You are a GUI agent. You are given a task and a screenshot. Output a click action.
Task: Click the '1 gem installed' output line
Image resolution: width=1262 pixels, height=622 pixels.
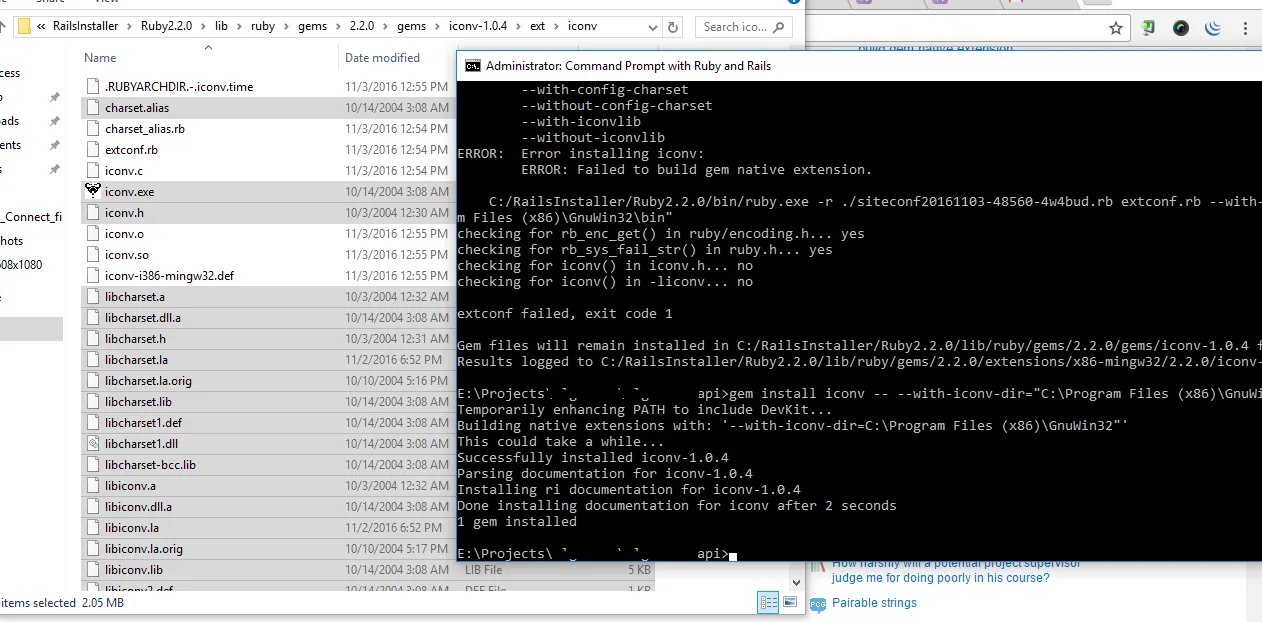click(x=517, y=522)
